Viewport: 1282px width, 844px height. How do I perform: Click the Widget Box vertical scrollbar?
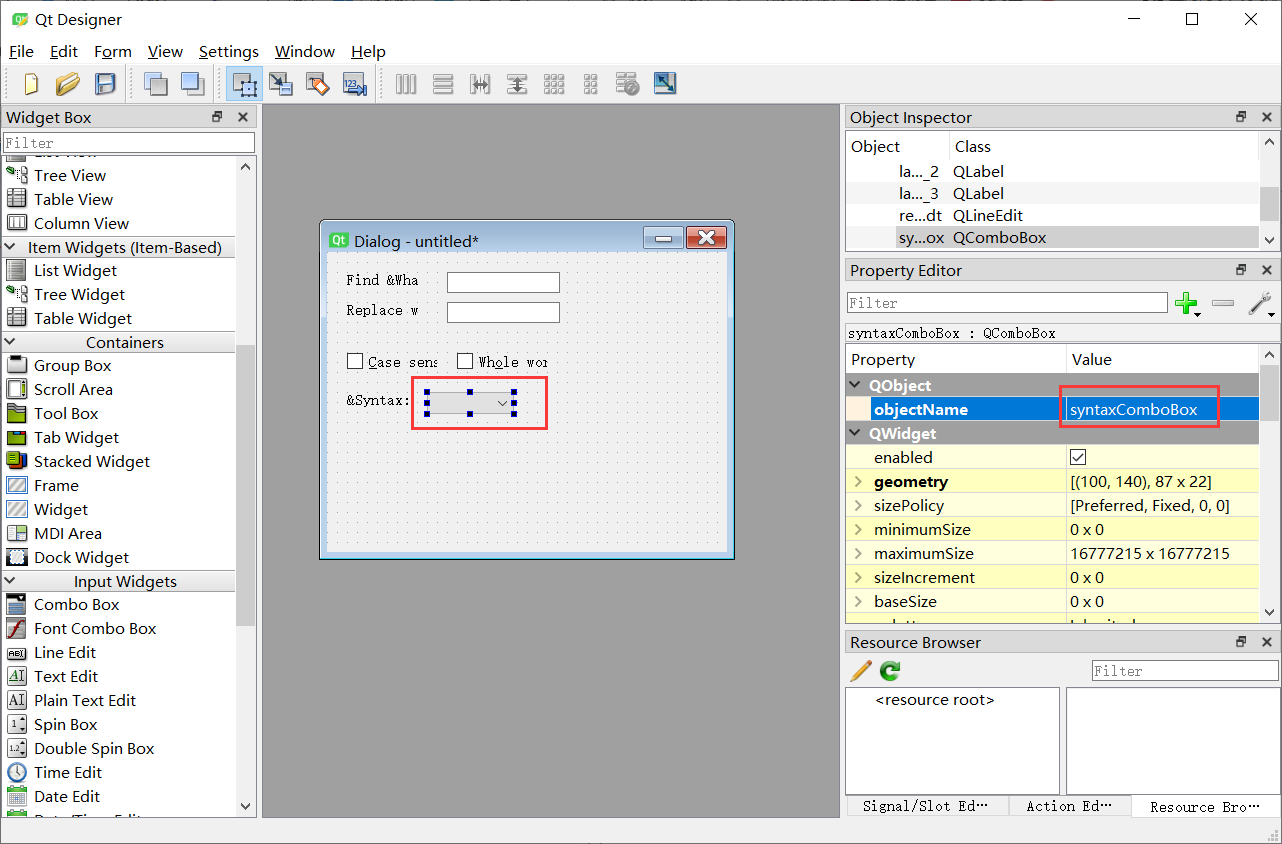[x=246, y=485]
